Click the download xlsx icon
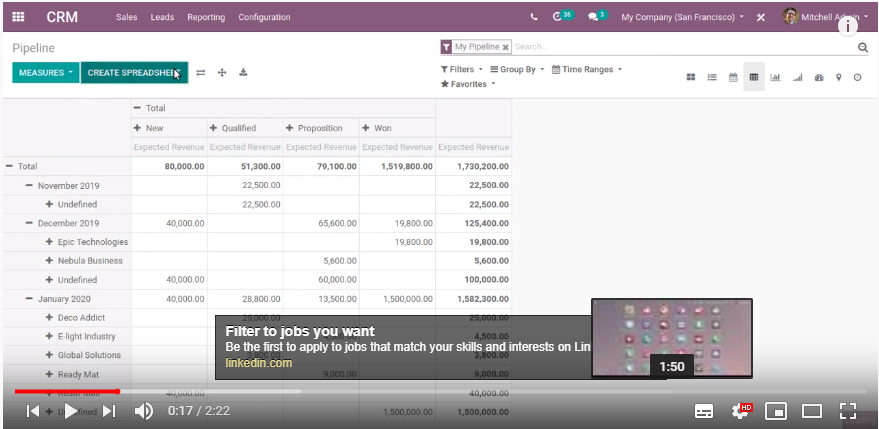 click(x=243, y=73)
